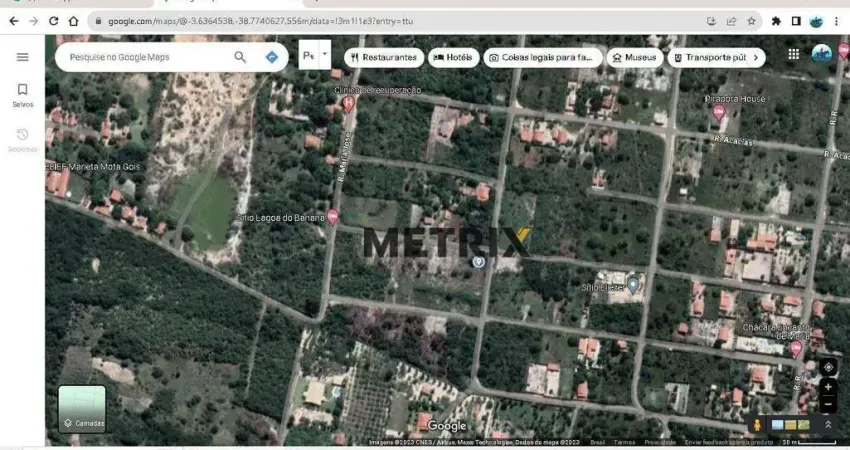
Task: Share this page from address bar
Action: (731, 21)
